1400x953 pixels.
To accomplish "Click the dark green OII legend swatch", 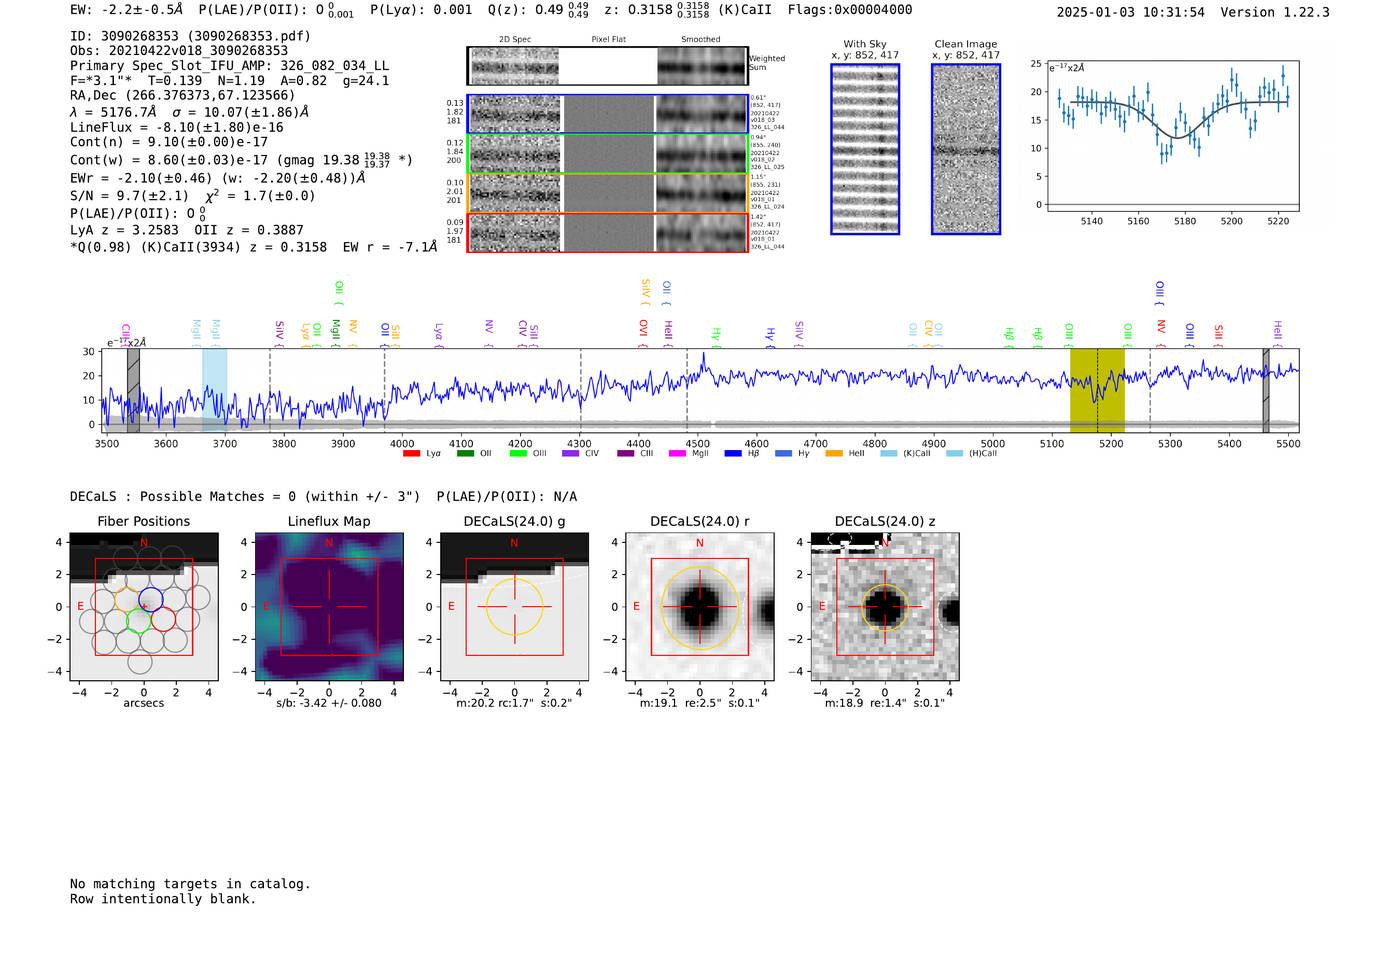I will pos(465,453).
